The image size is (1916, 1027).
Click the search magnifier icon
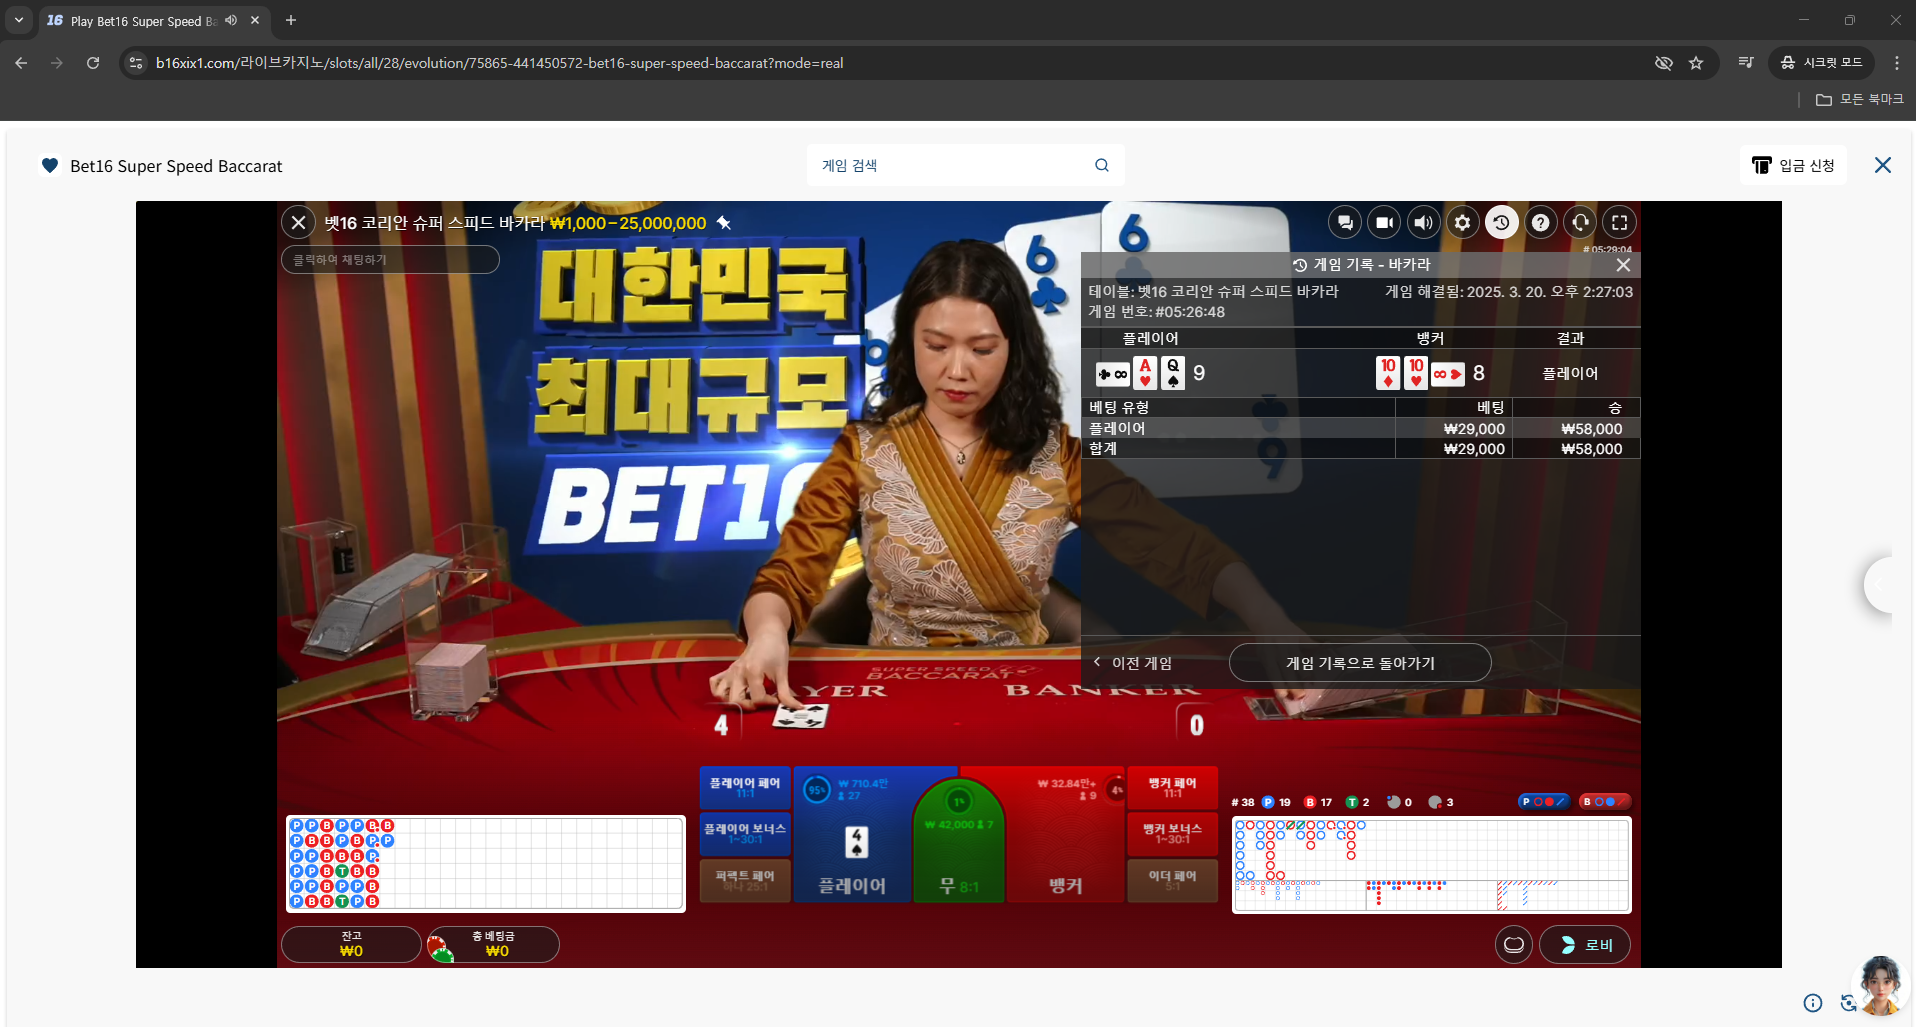[x=1102, y=166]
